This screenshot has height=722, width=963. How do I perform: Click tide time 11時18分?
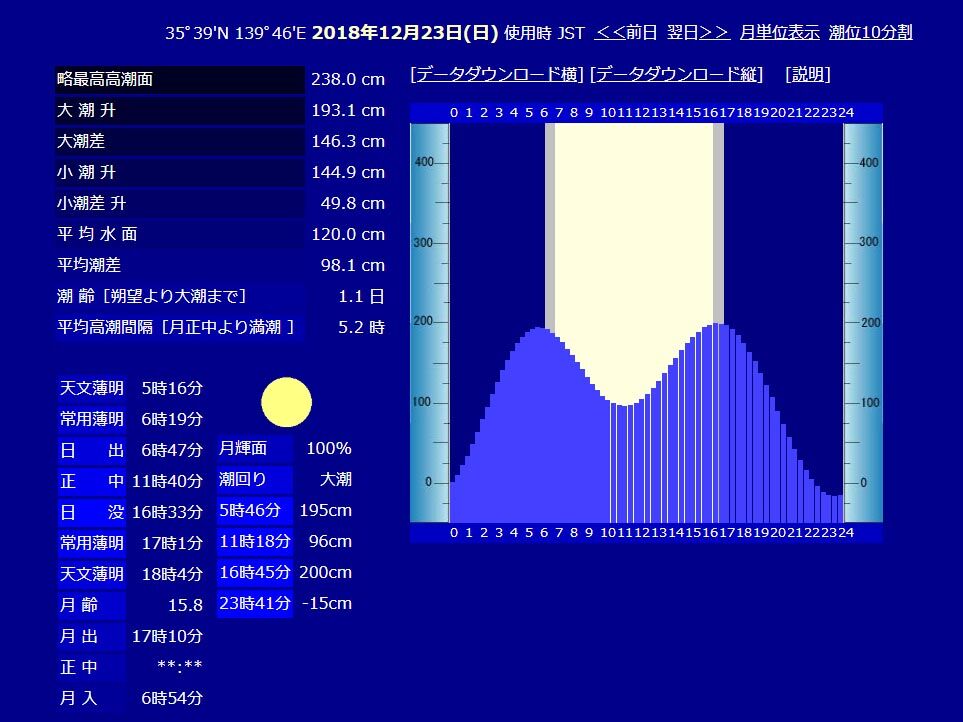point(254,542)
